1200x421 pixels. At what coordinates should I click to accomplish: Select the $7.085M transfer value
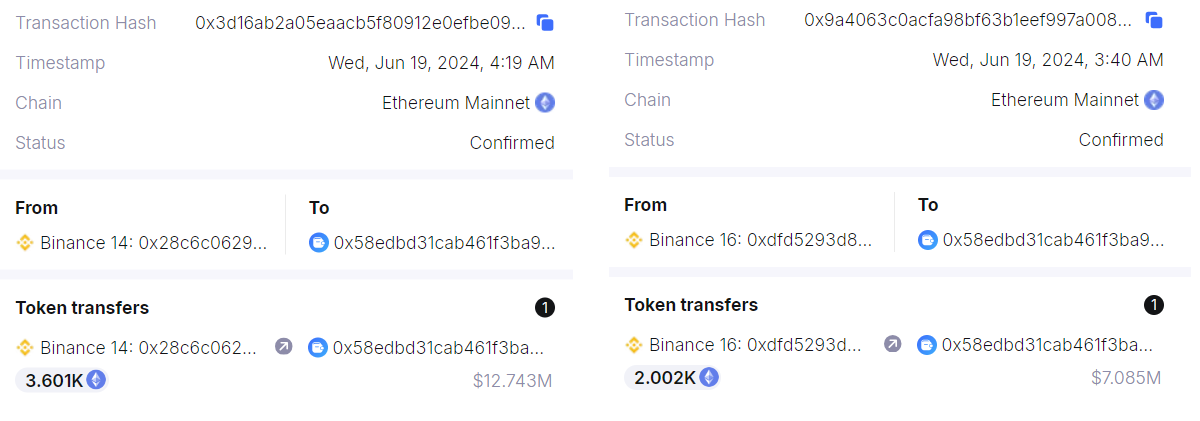(x=1125, y=378)
